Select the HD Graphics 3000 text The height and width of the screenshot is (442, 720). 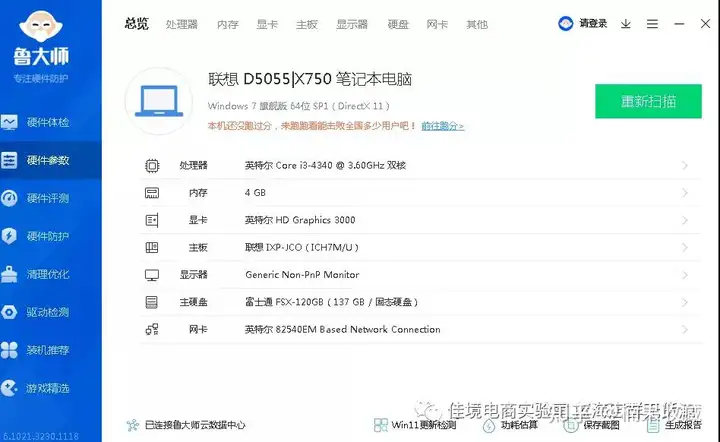(300, 220)
